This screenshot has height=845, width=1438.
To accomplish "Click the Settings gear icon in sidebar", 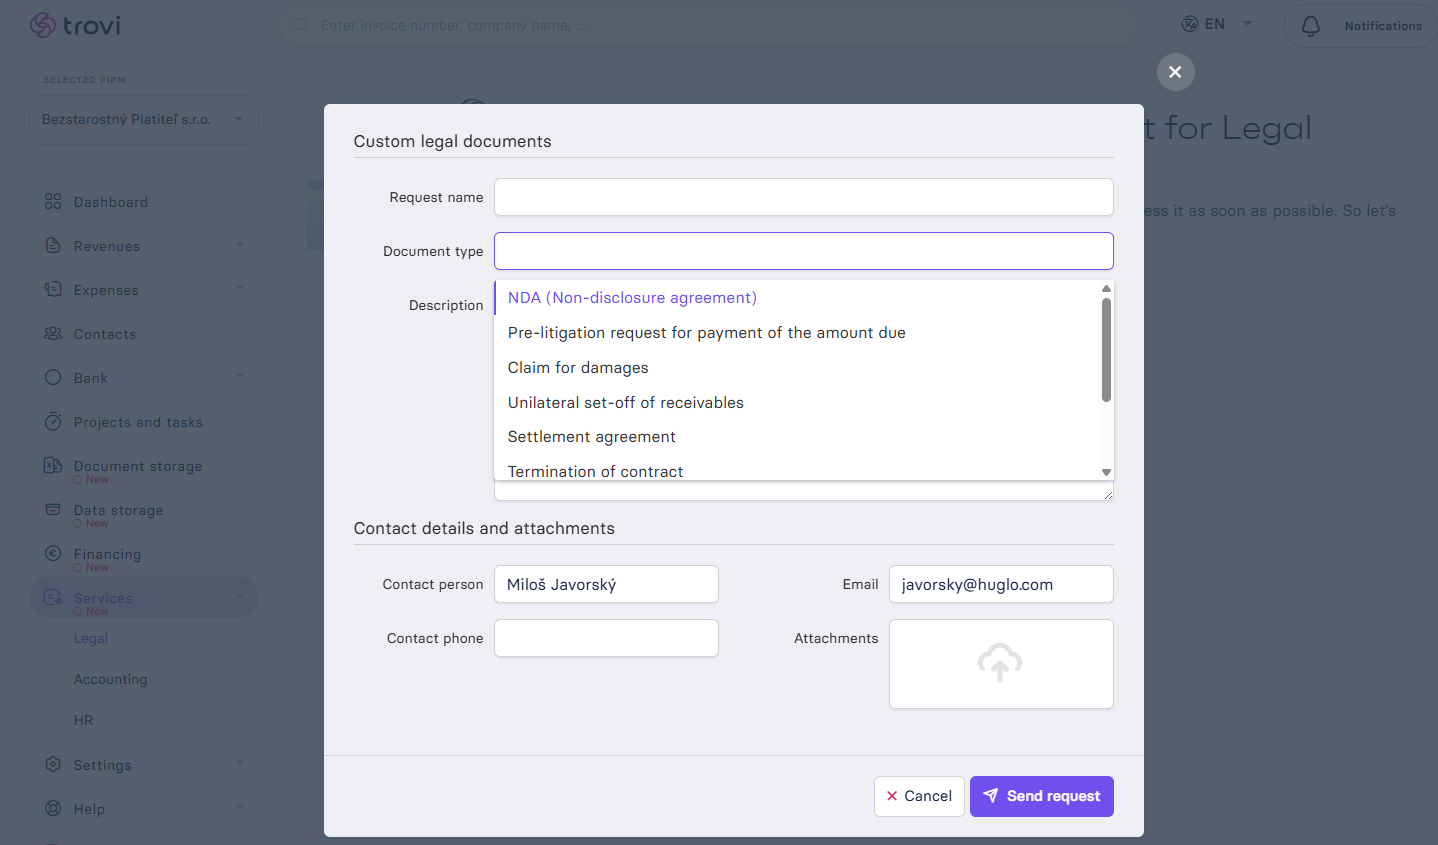I will coord(53,764).
